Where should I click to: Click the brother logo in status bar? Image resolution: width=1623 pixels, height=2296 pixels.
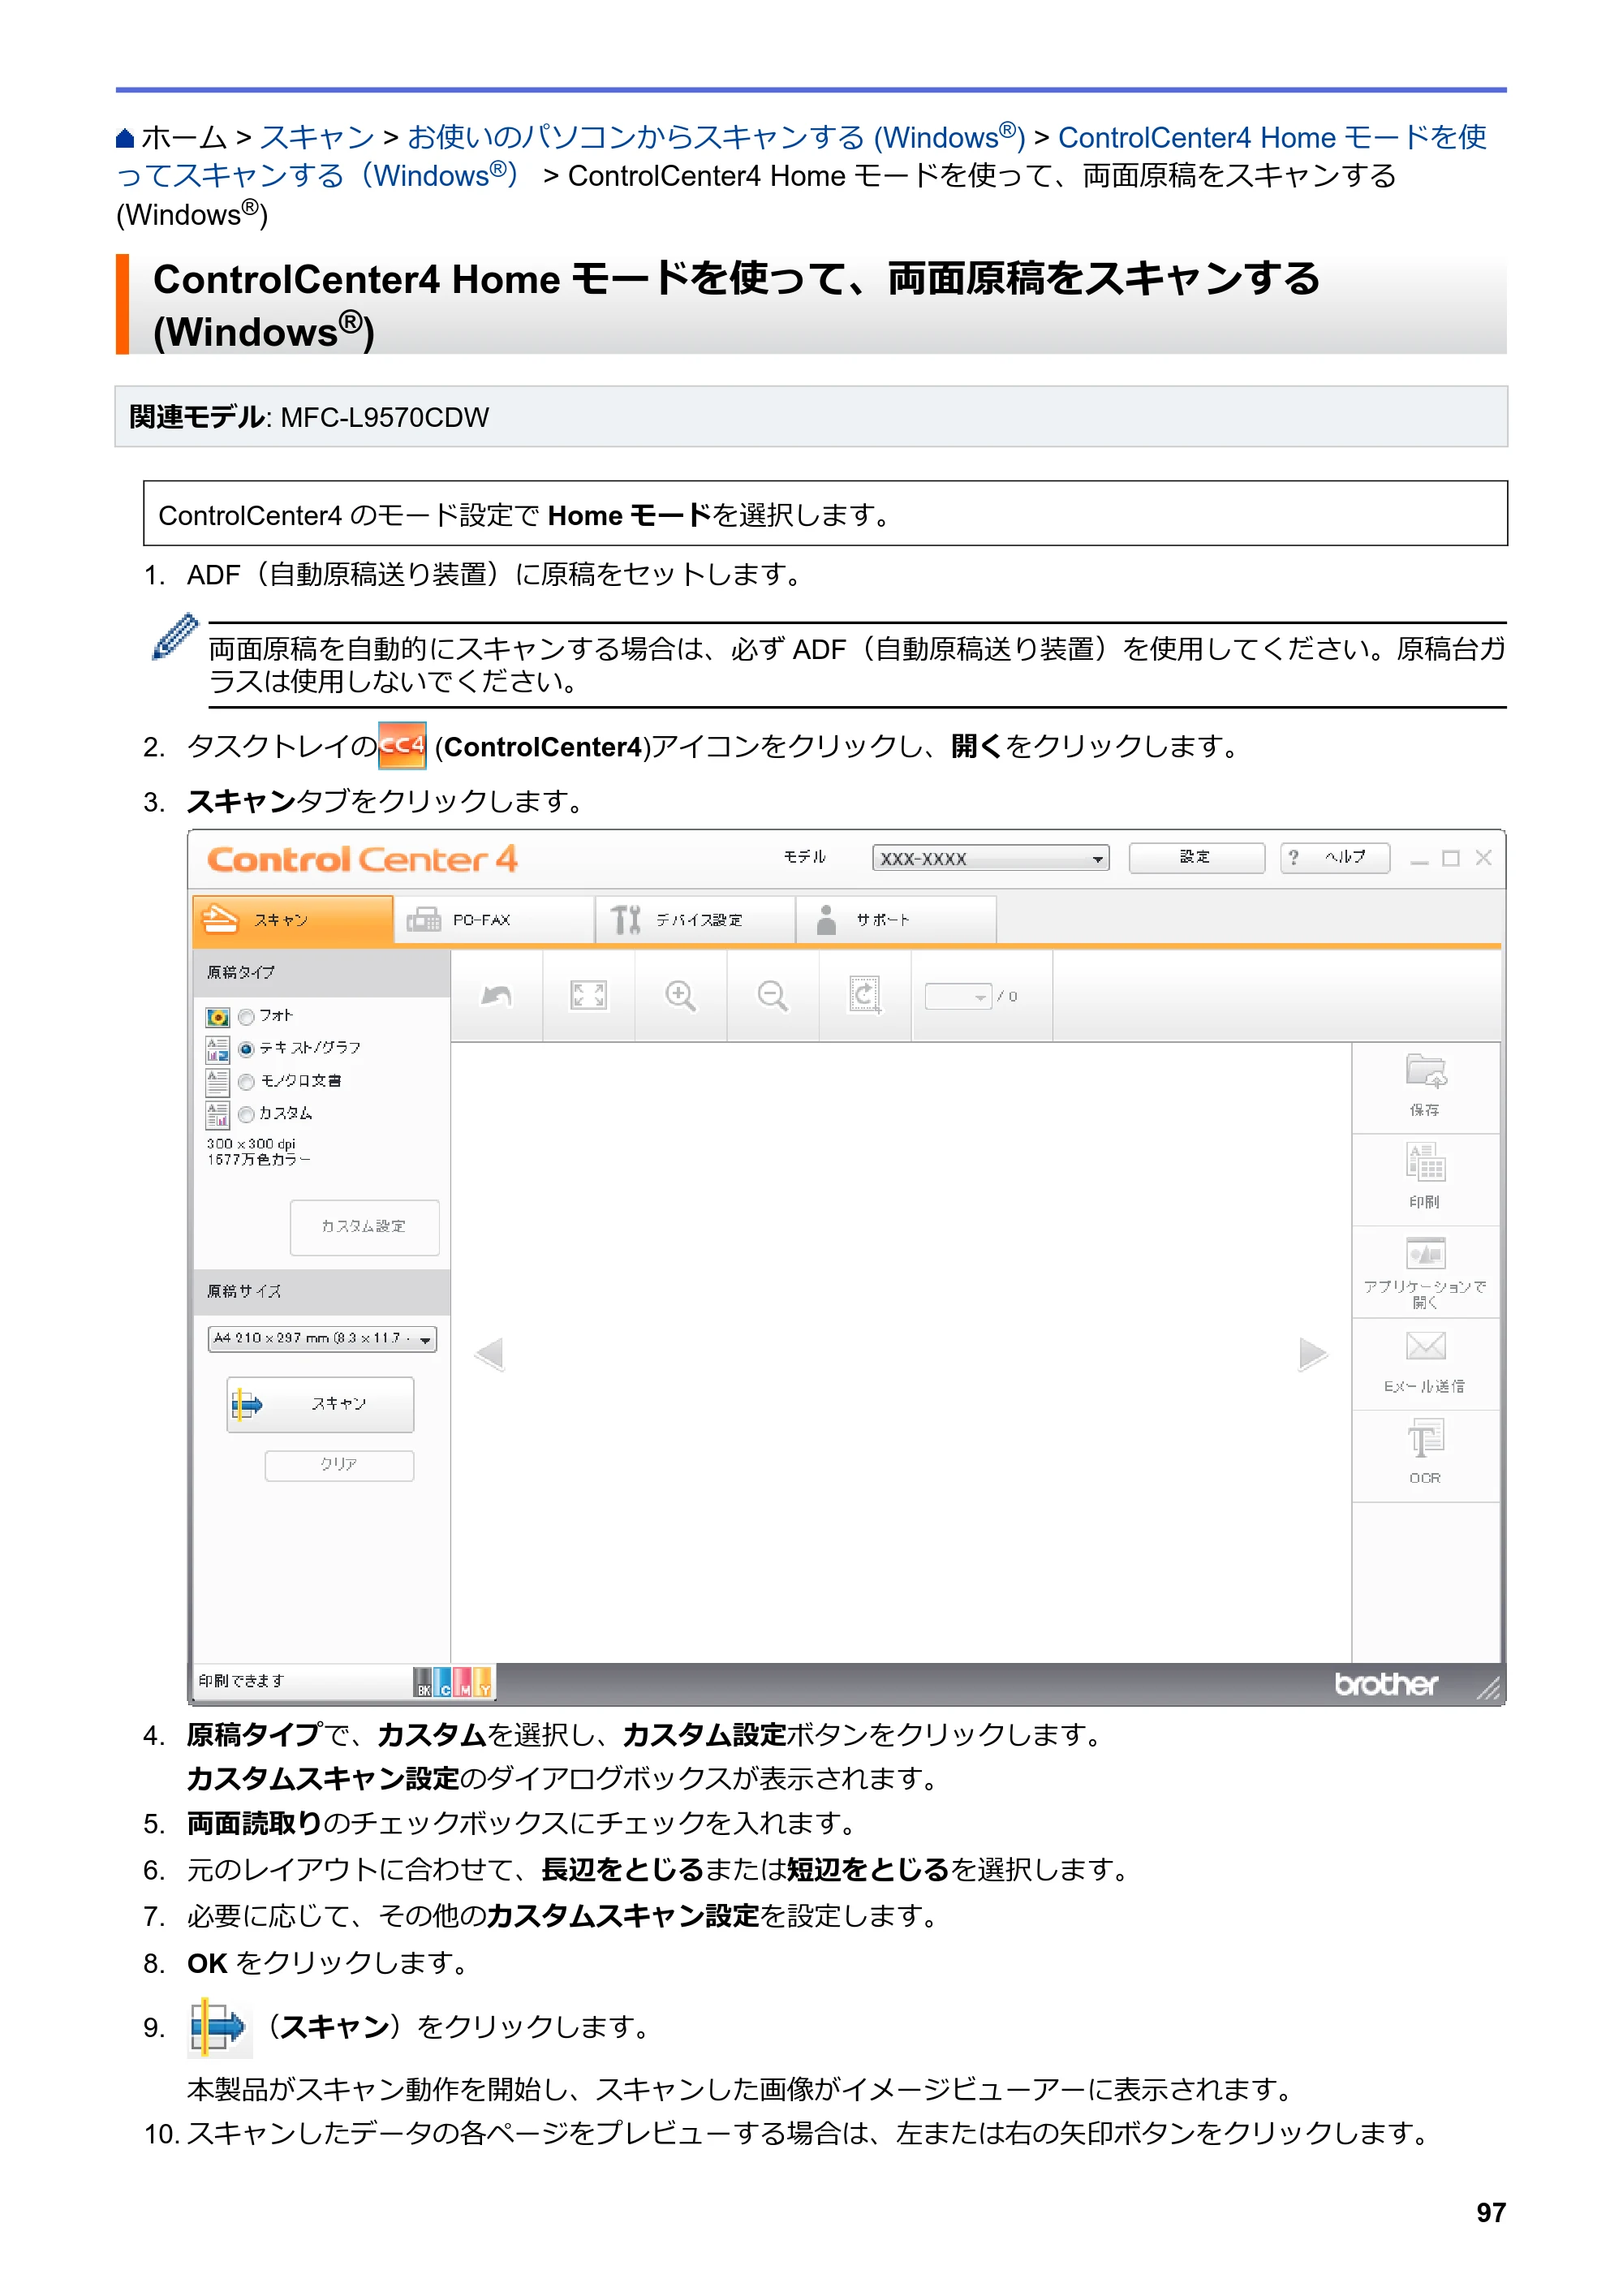click(1386, 1684)
